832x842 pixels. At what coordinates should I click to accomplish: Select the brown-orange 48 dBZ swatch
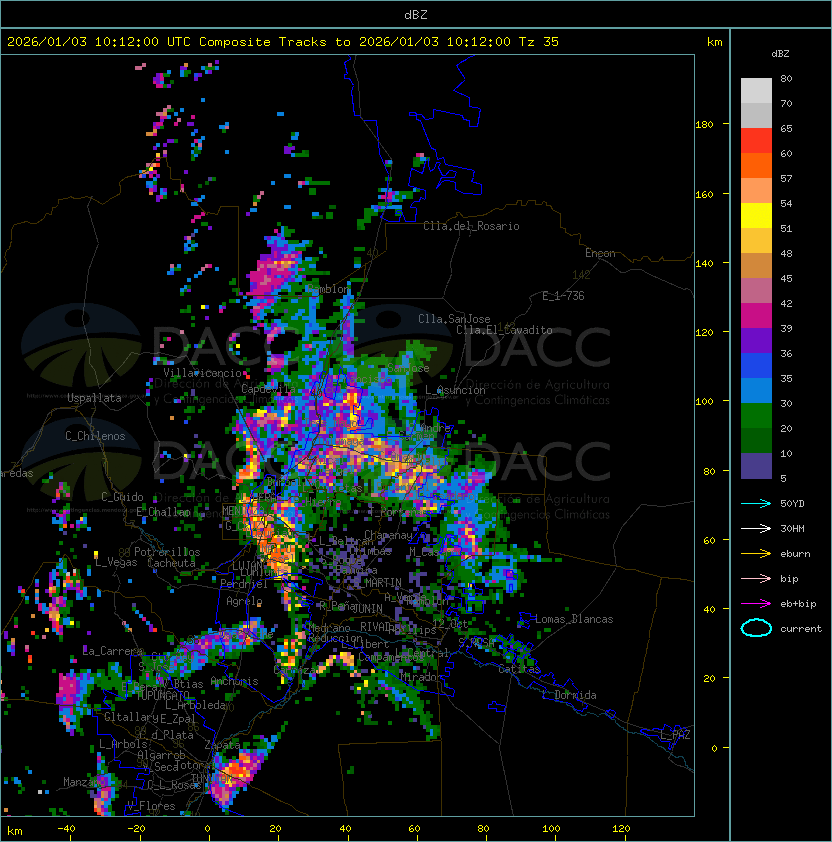[756, 265]
